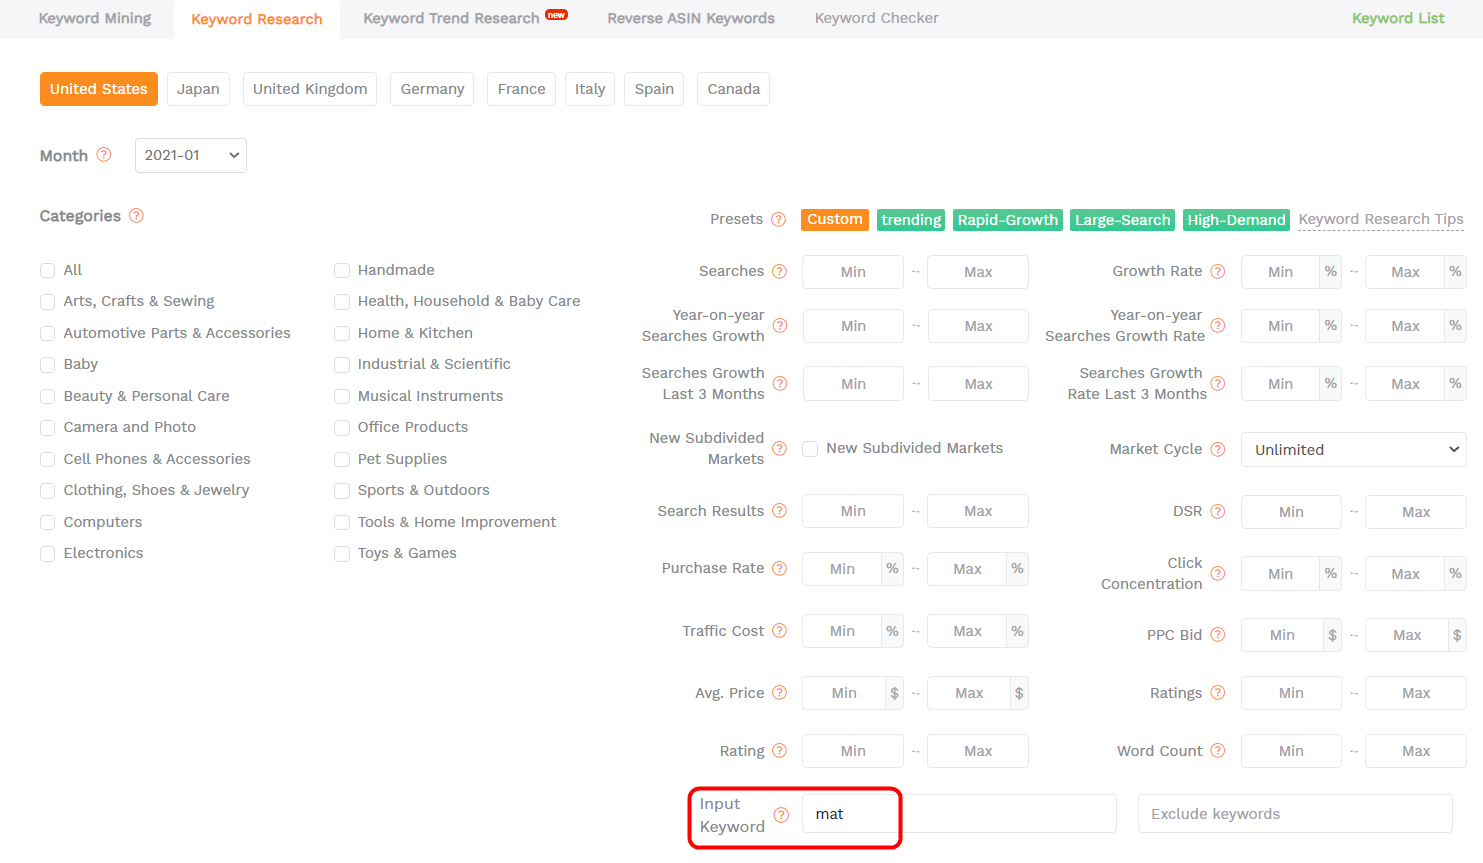Image resolution: width=1483 pixels, height=863 pixels.
Task: Check the Home & Kitchen category
Action: click(342, 333)
